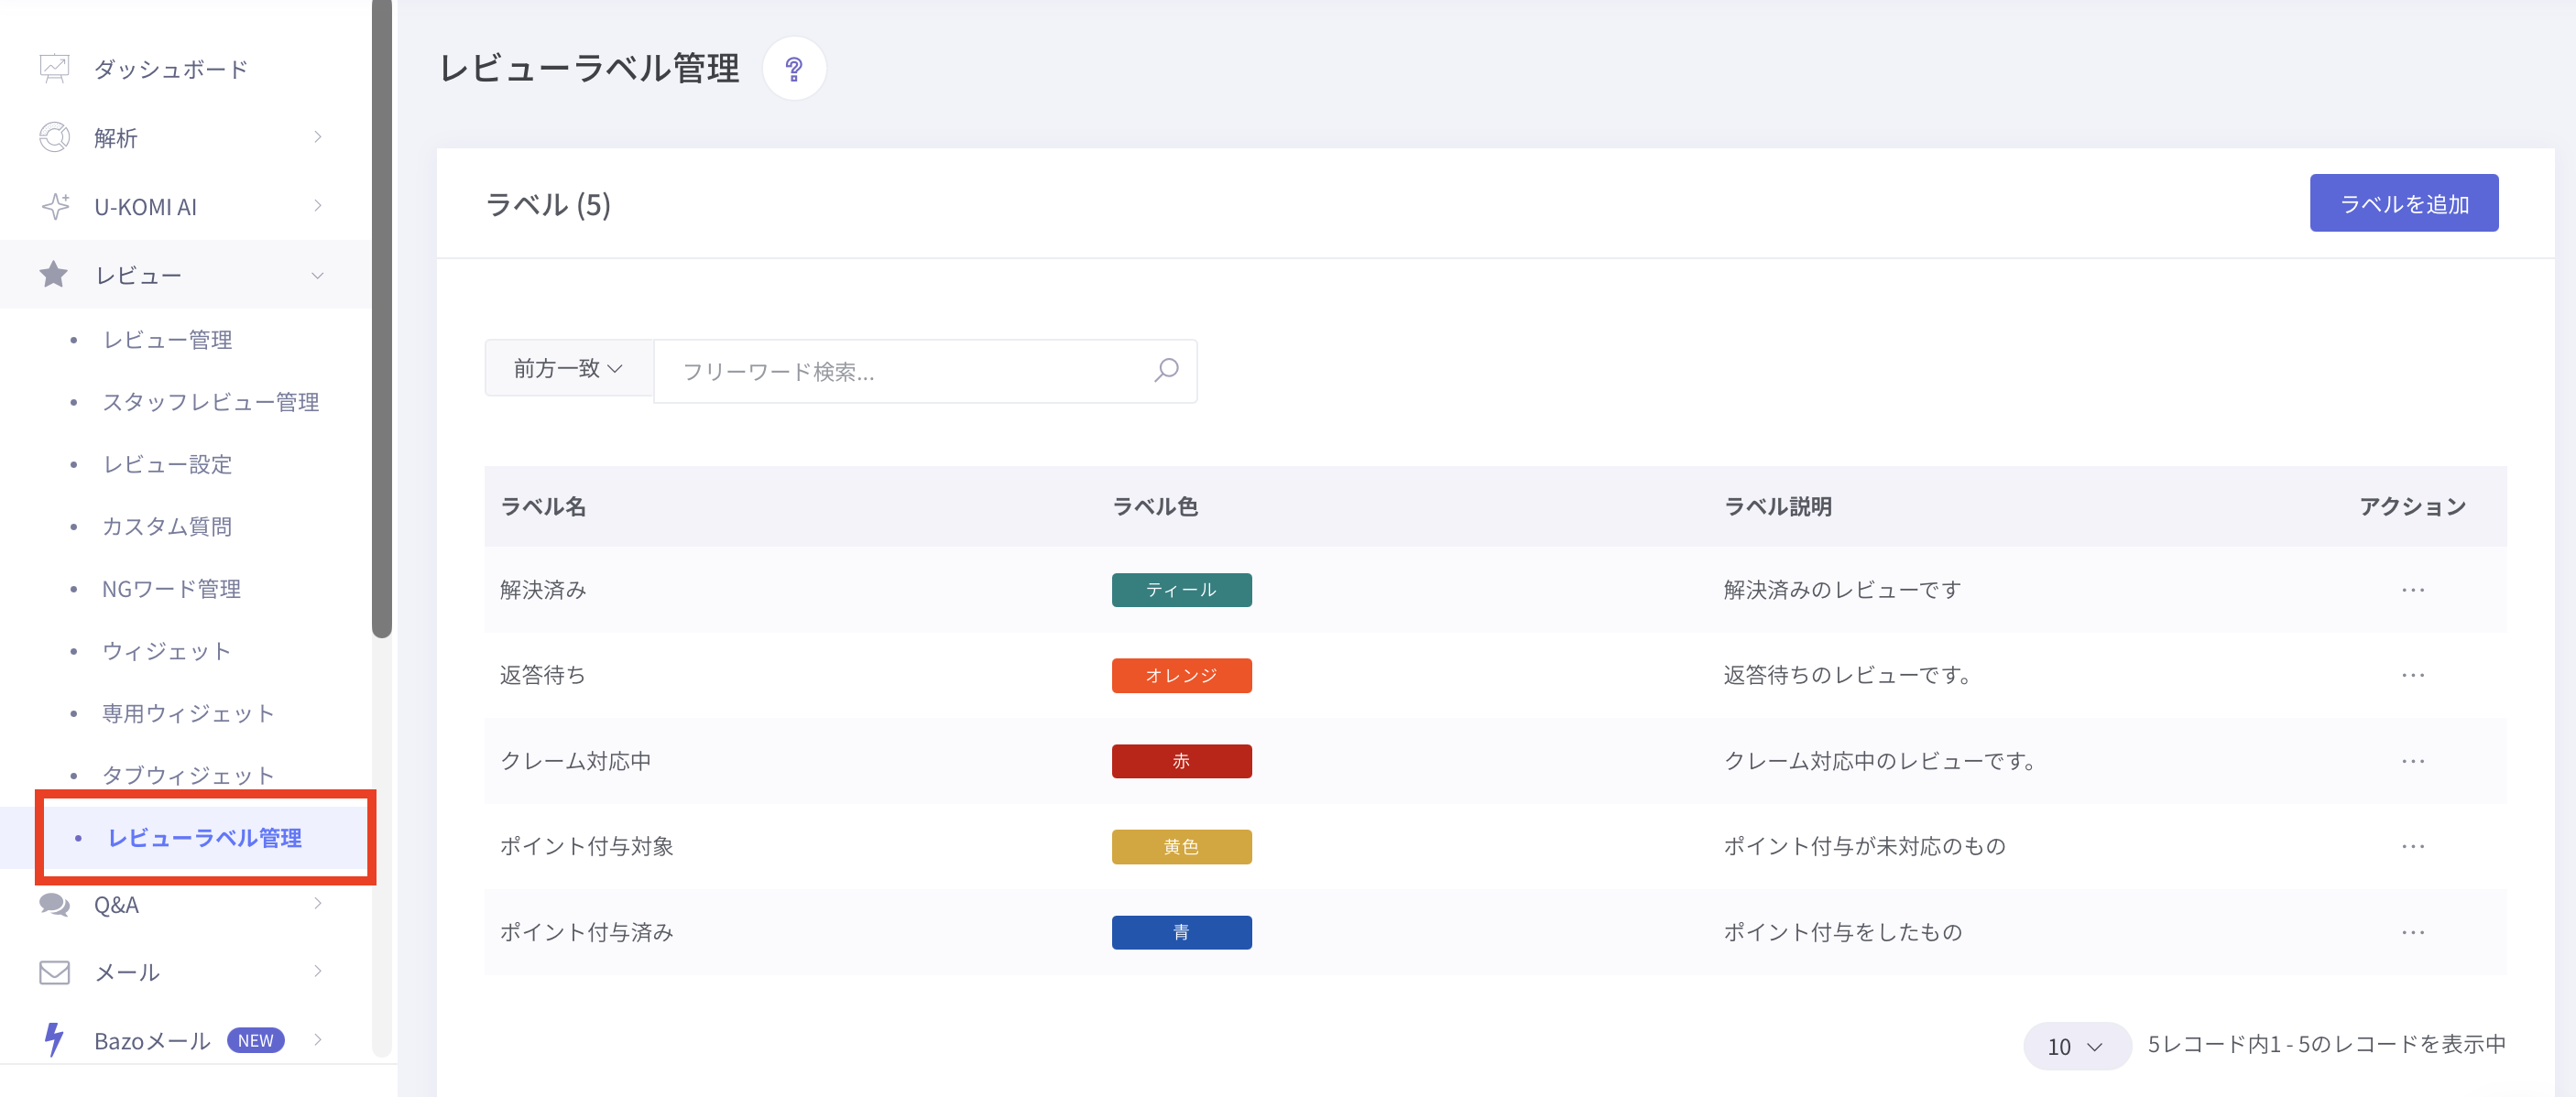The image size is (2576, 1097).
Task: Focus the フリーワード検索 input field
Action: click(x=900, y=371)
